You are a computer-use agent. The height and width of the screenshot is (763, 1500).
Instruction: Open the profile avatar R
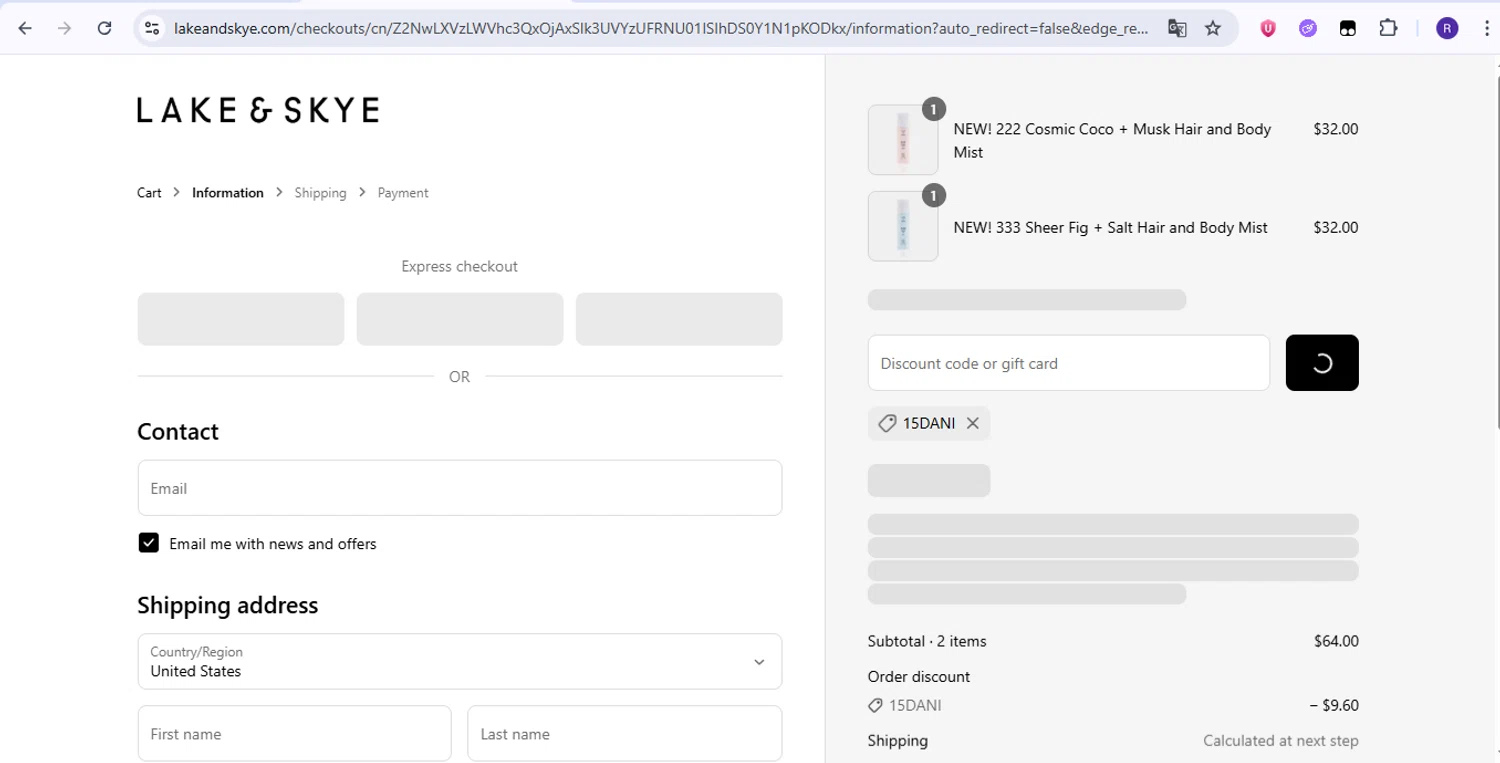tap(1447, 28)
